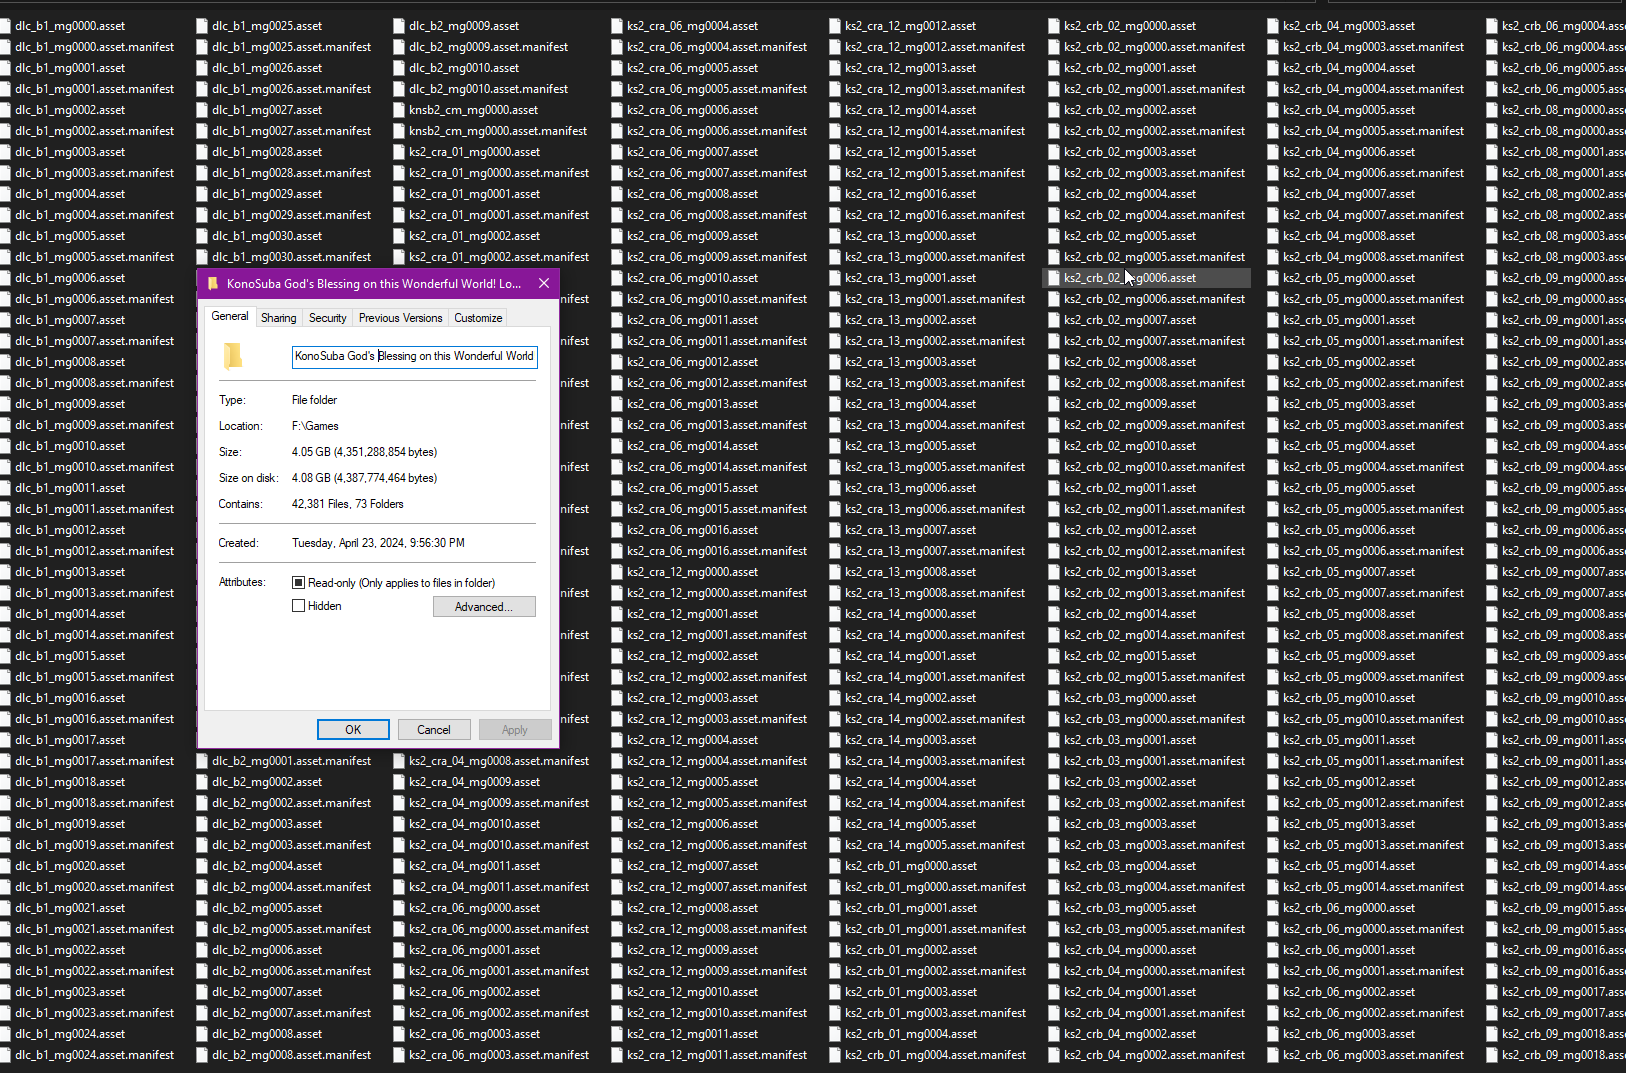
Task: Click icon of ks2_crb_01_mg0000.asset
Action: pyautogui.click(x=835, y=866)
